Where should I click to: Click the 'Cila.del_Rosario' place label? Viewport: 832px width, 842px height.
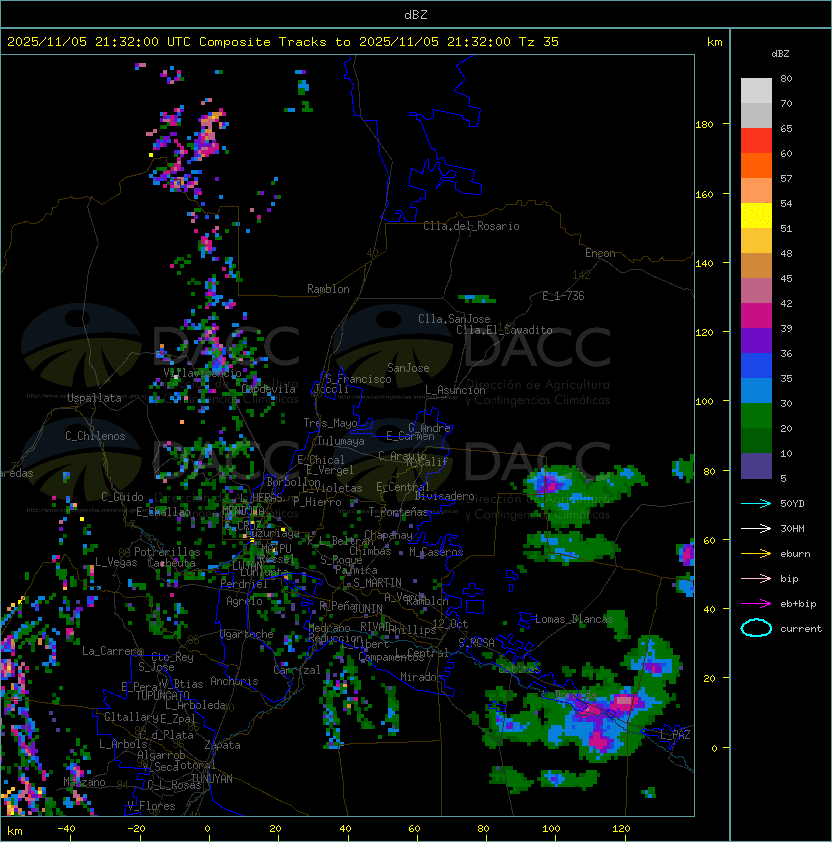pos(471,226)
